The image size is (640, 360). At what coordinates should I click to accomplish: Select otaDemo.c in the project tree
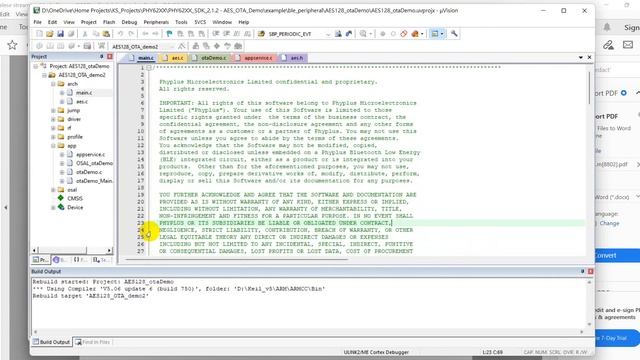coord(89,172)
